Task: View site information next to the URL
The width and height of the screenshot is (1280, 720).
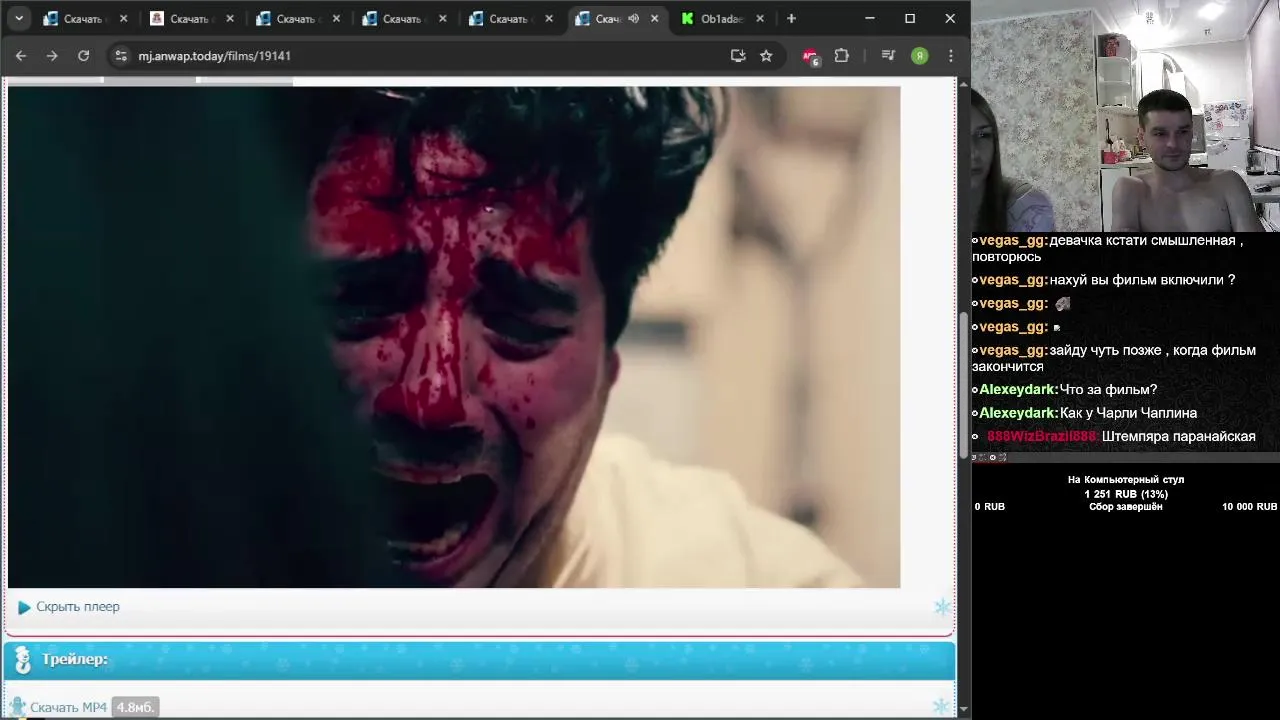Action: (x=121, y=56)
